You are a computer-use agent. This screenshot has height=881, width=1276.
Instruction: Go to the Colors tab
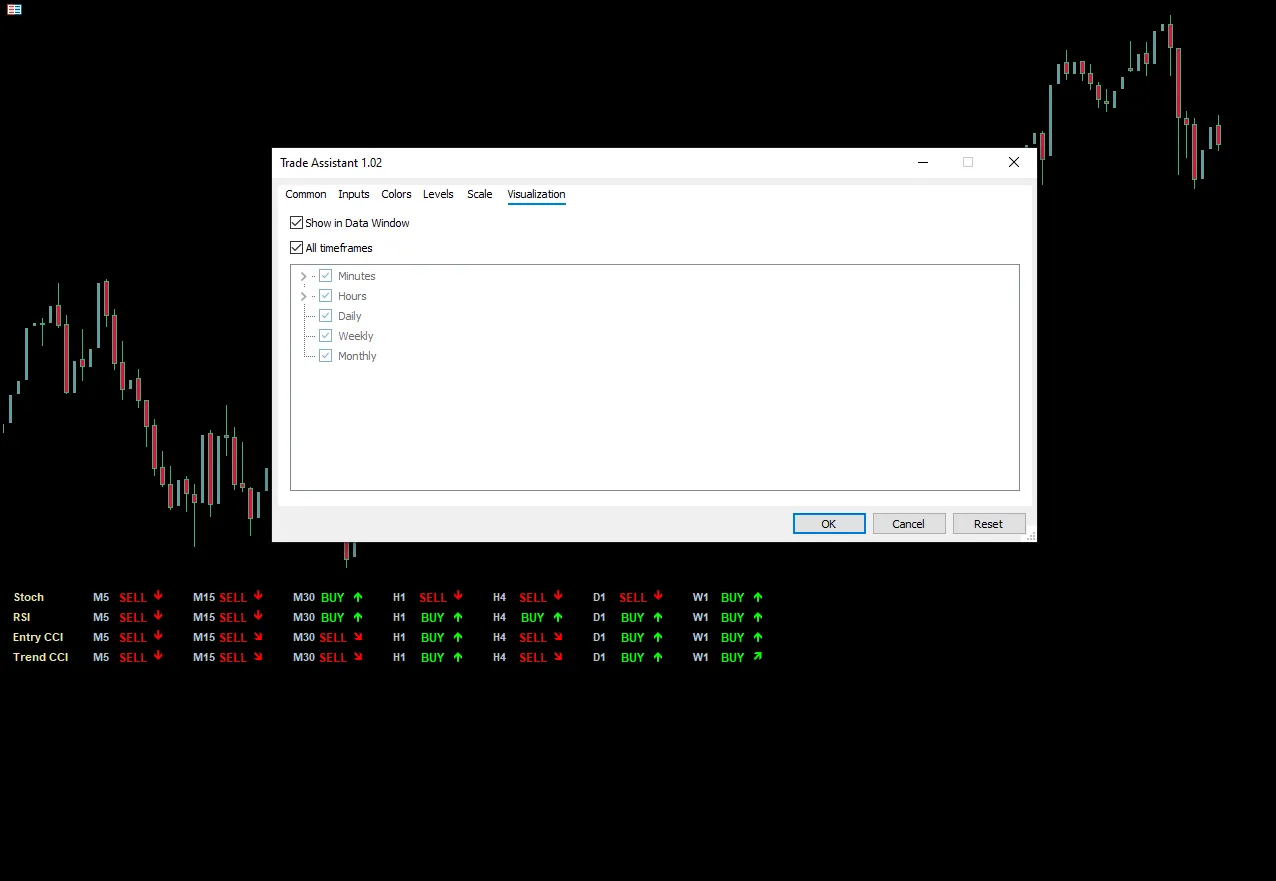(x=396, y=194)
